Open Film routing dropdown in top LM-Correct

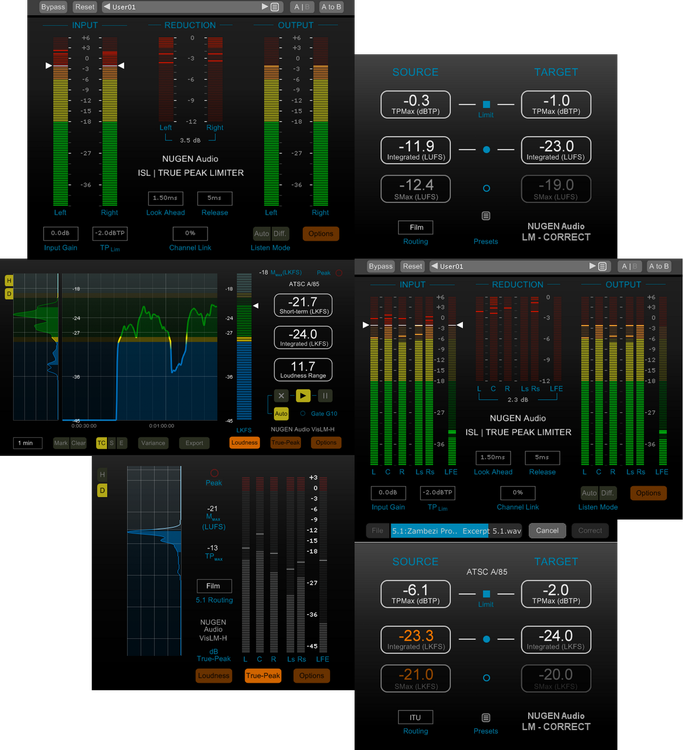(416, 228)
